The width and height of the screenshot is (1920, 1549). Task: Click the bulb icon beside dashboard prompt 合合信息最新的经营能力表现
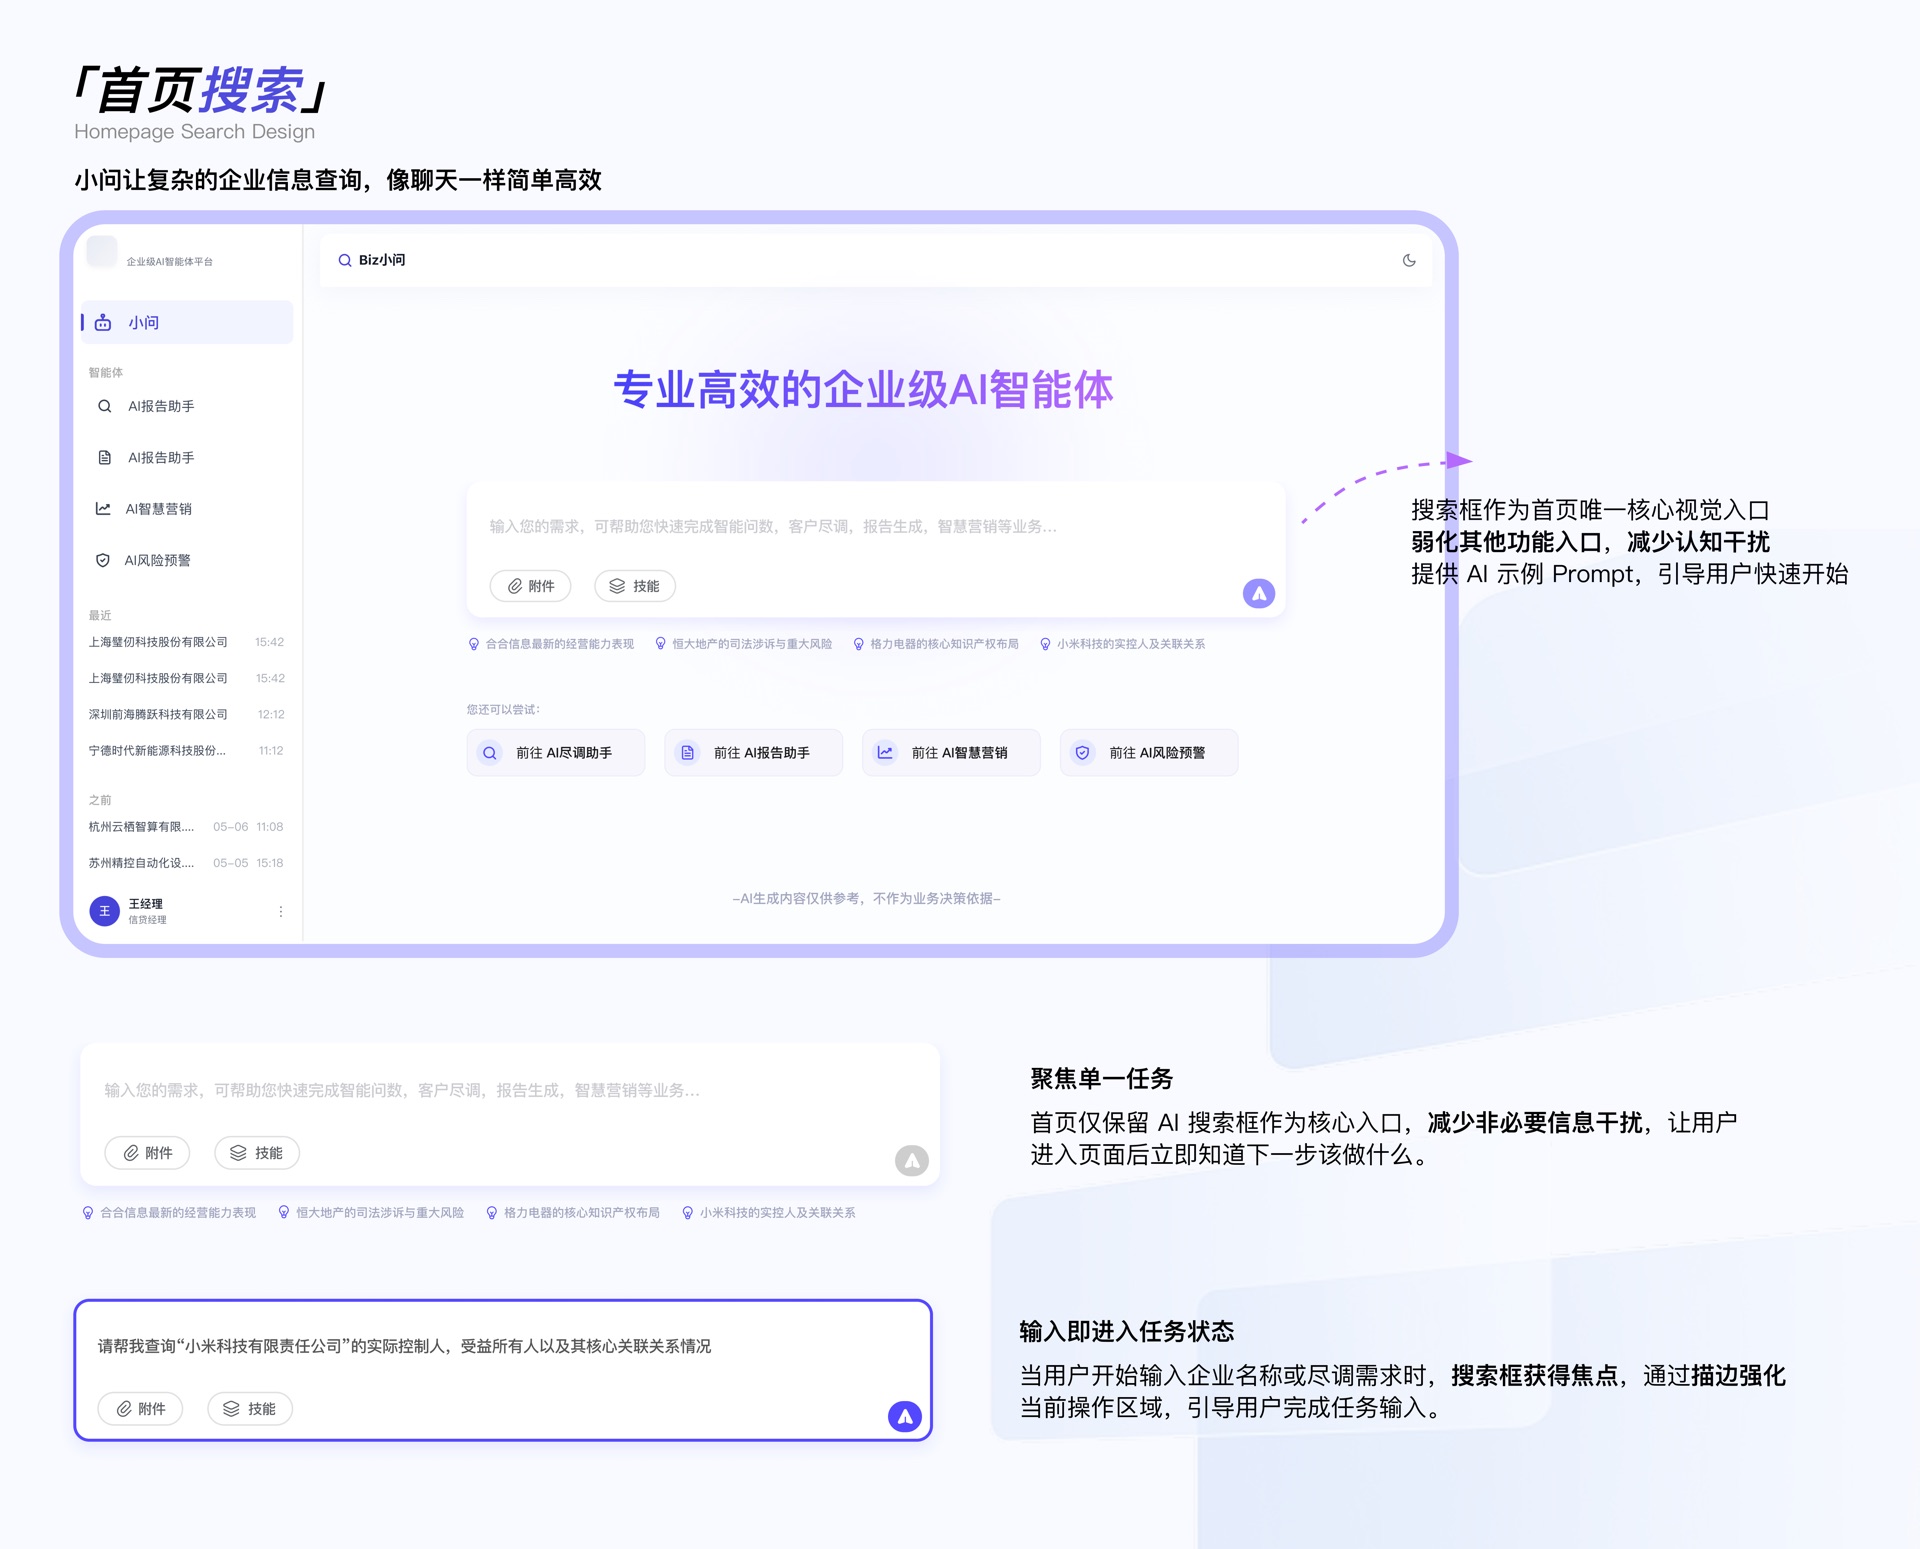pos(474,644)
